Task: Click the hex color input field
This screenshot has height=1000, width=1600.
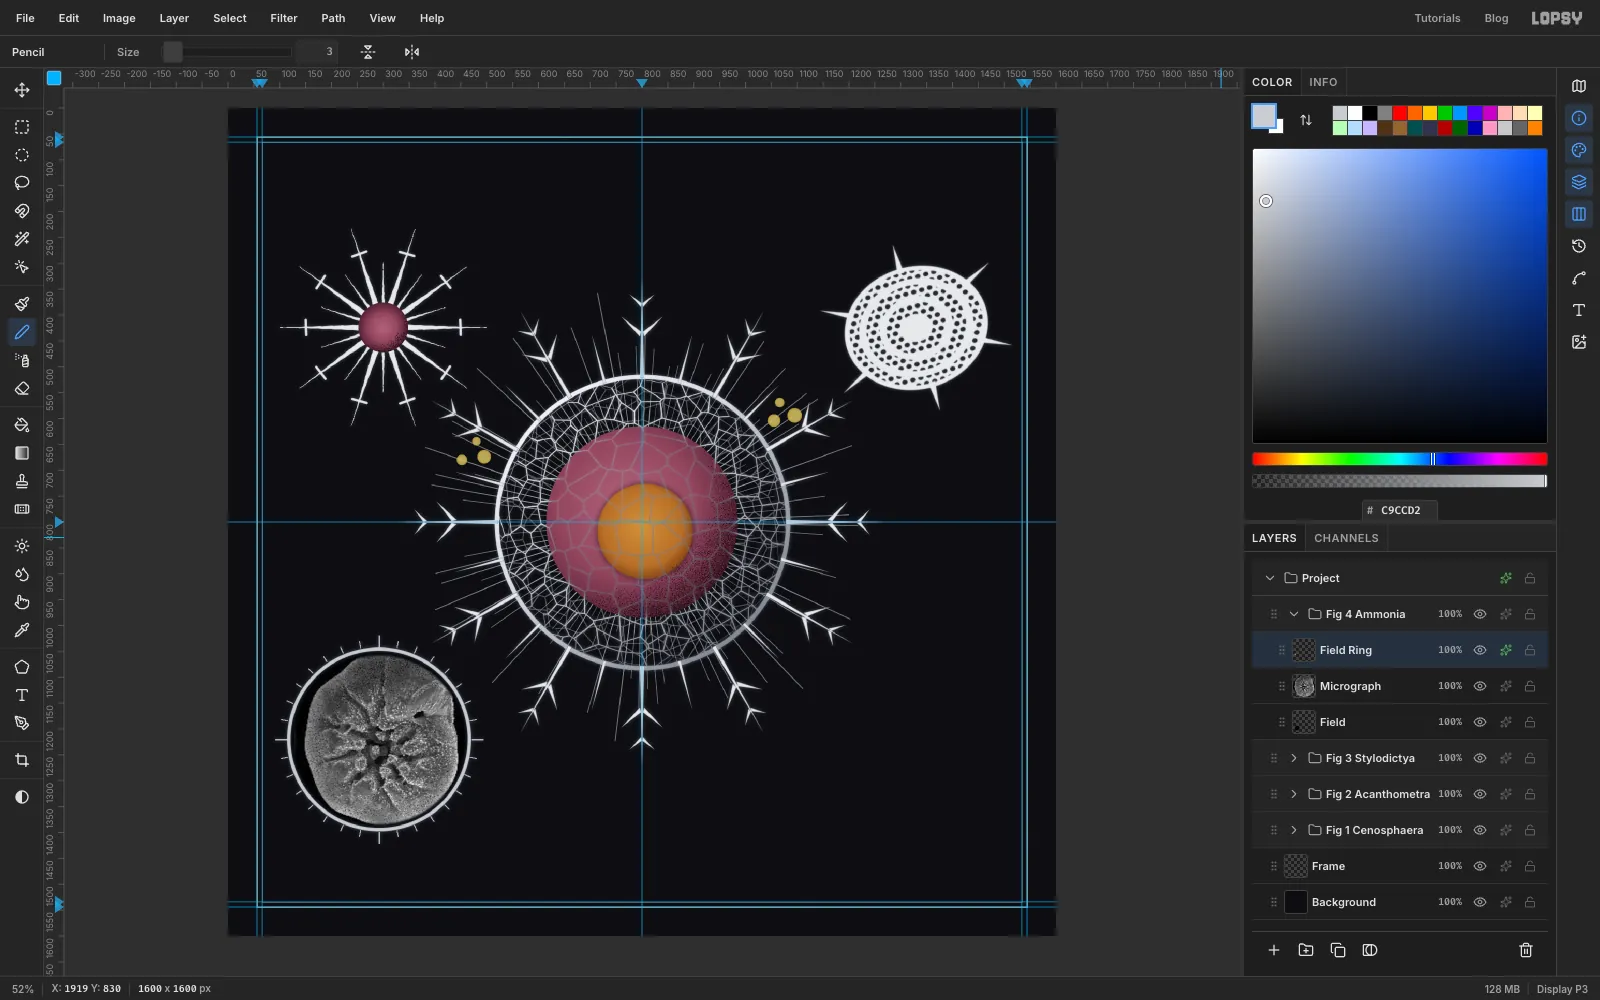Action: (x=1400, y=510)
